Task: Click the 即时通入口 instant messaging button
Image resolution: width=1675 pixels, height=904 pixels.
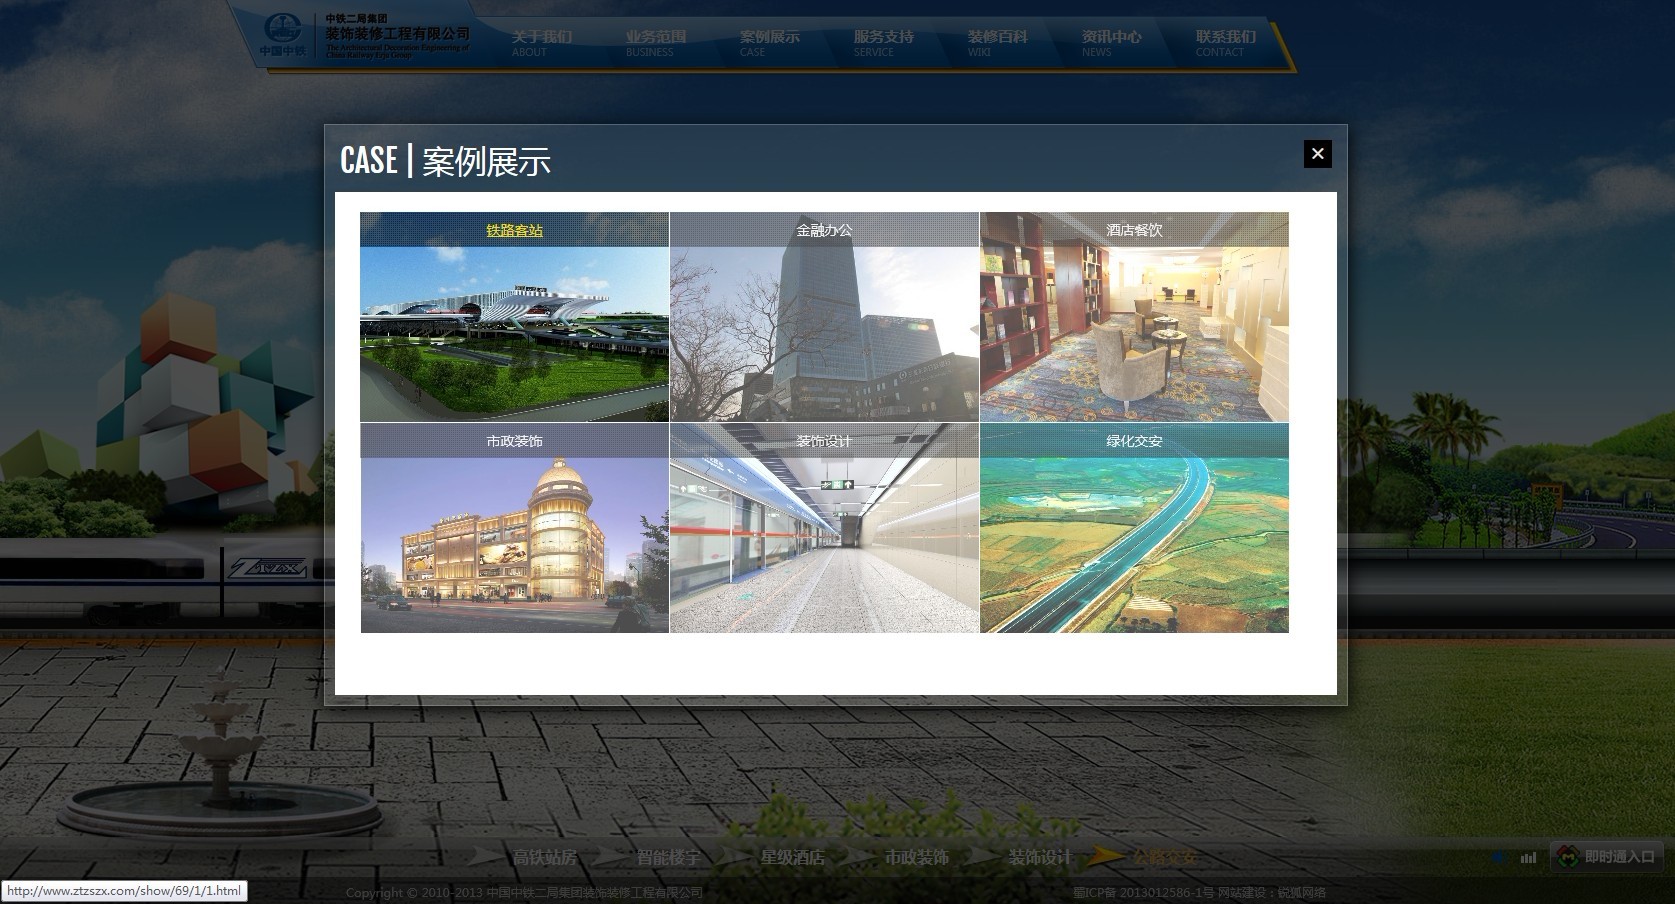Action: point(1607,856)
